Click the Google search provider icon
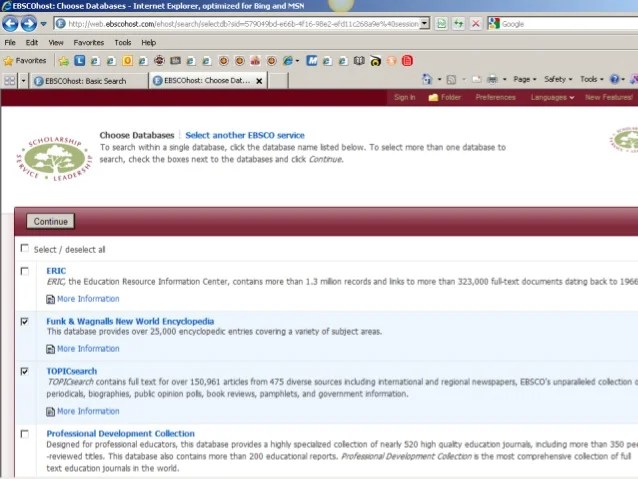Screen dimensions: 638x479 pos(494,24)
